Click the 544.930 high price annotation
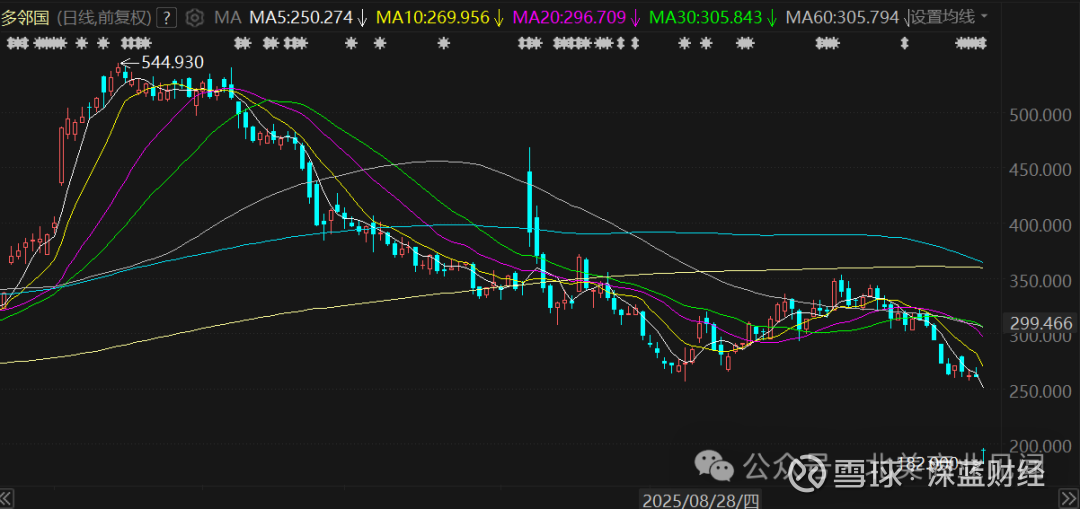This screenshot has width=1080, height=509. click(x=172, y=63)
